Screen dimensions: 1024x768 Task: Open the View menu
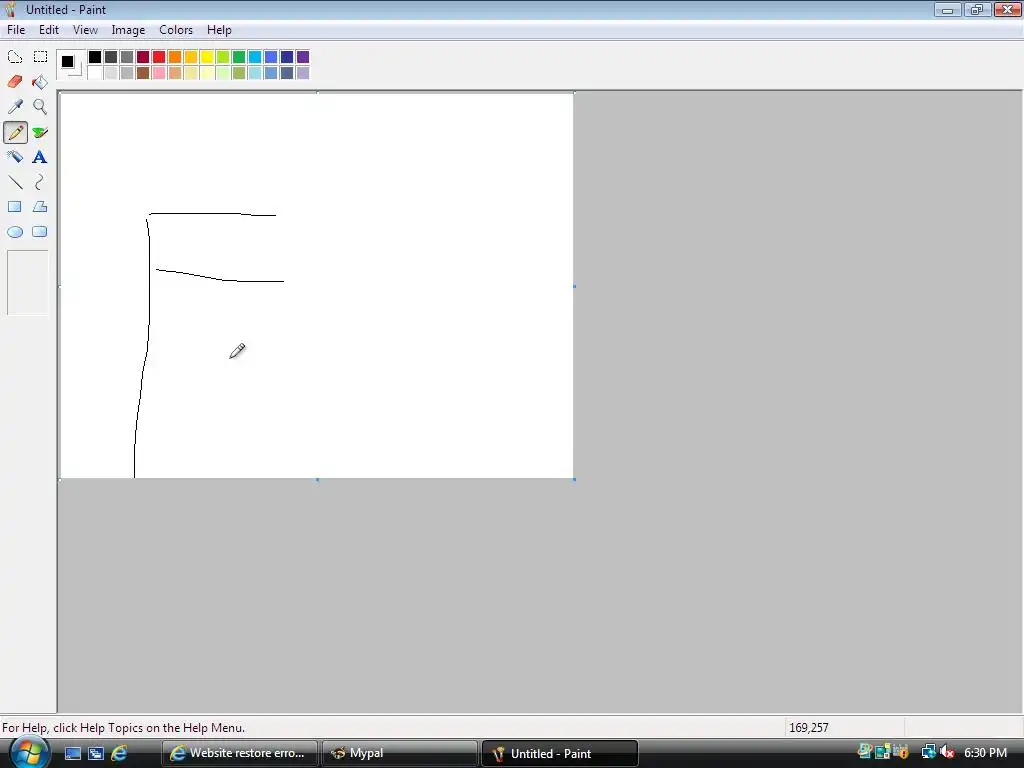coord(86,30)
